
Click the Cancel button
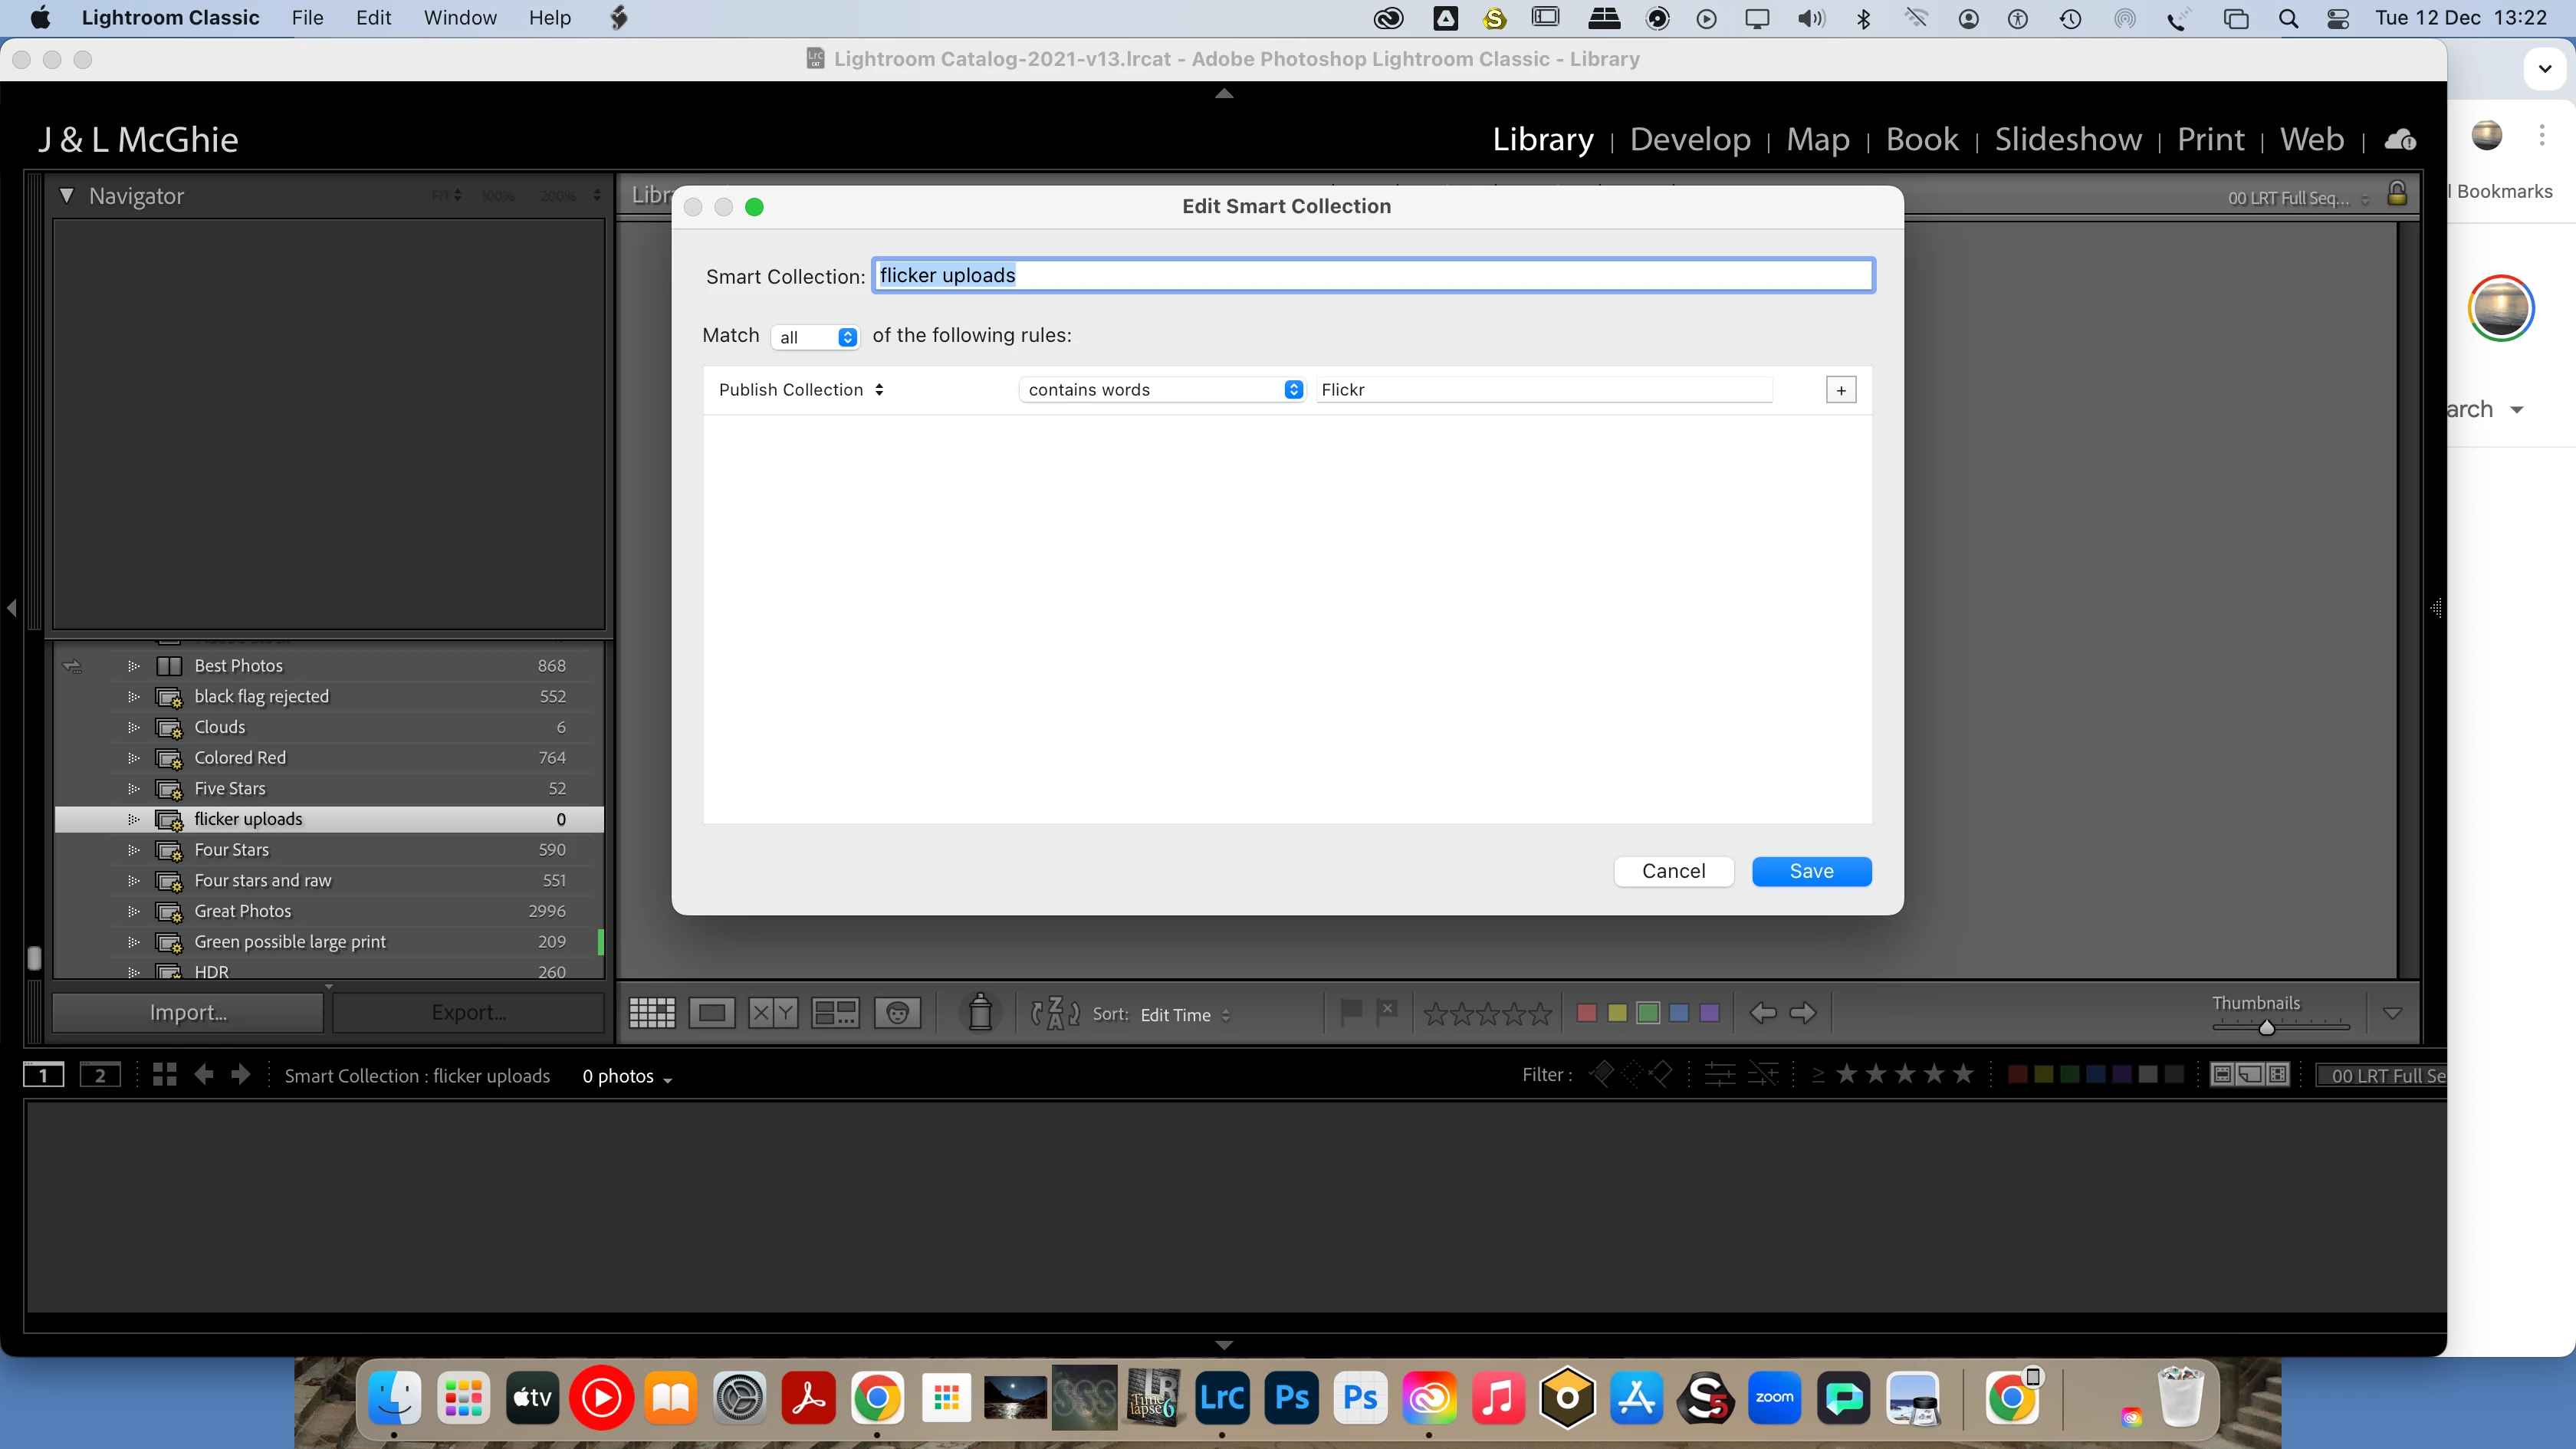coord(1673,871)
